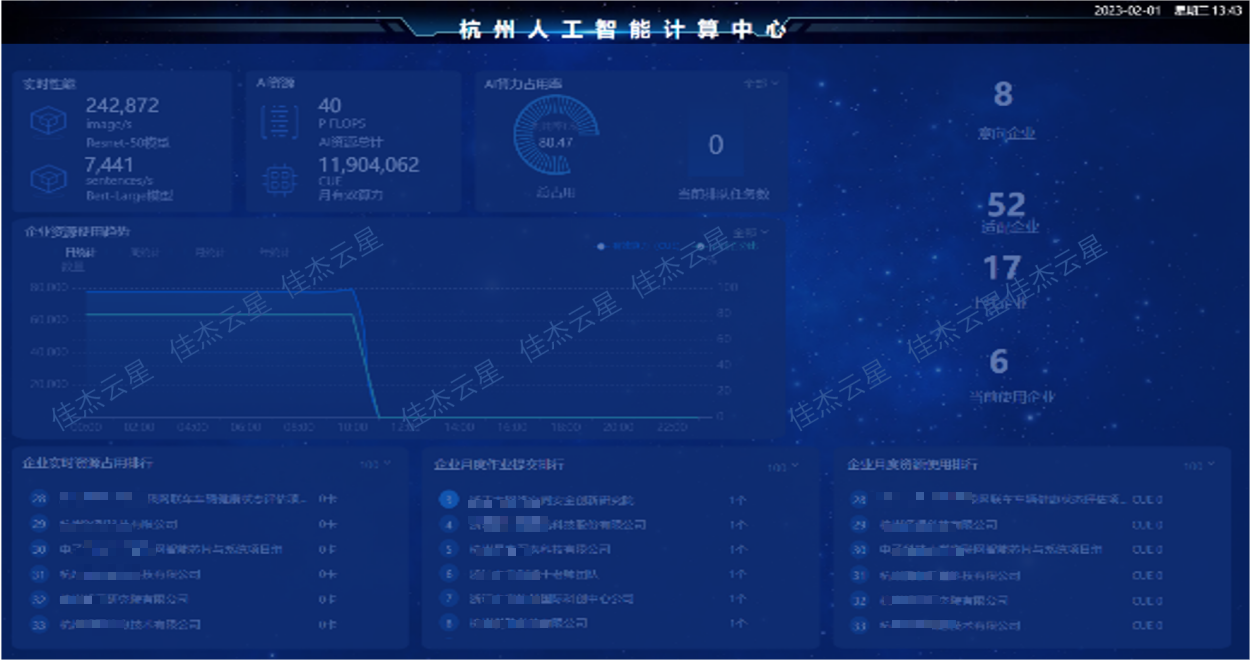Switch to the 日统计 tab

[x=79, y=253]
